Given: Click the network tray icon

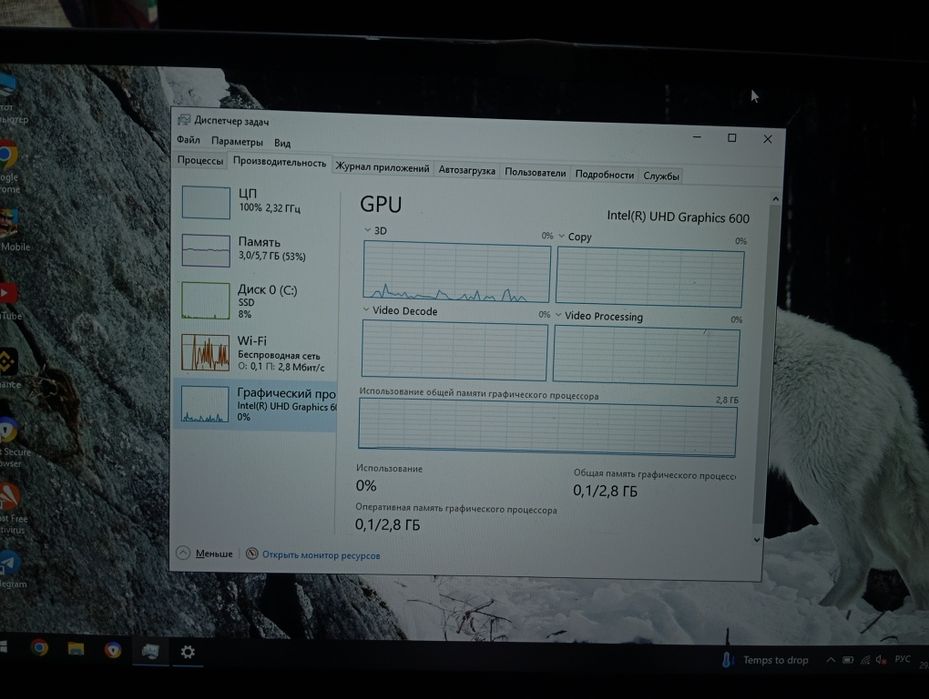Looking at the screenshot, I should 865,659.
